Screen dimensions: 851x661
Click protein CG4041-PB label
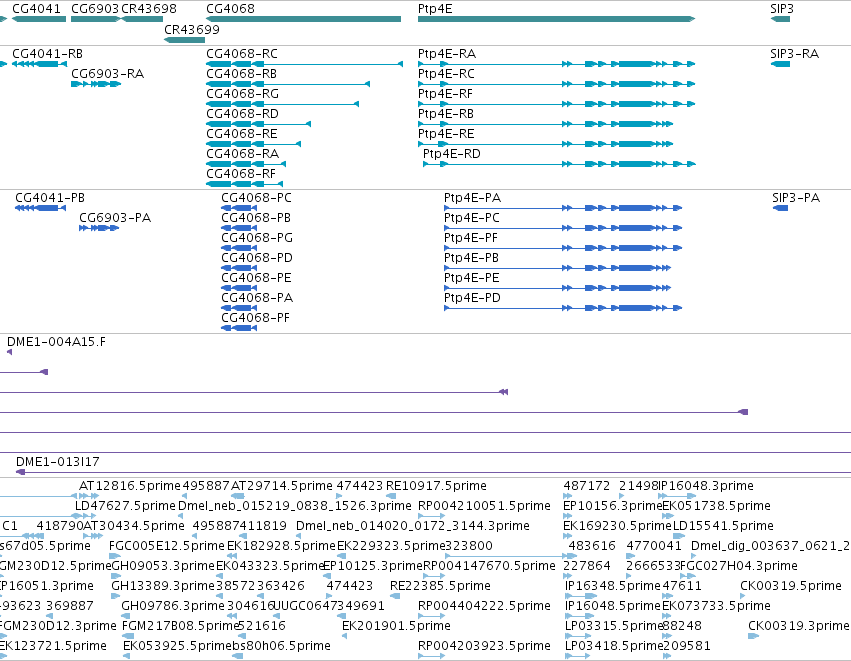coord(50,198)
